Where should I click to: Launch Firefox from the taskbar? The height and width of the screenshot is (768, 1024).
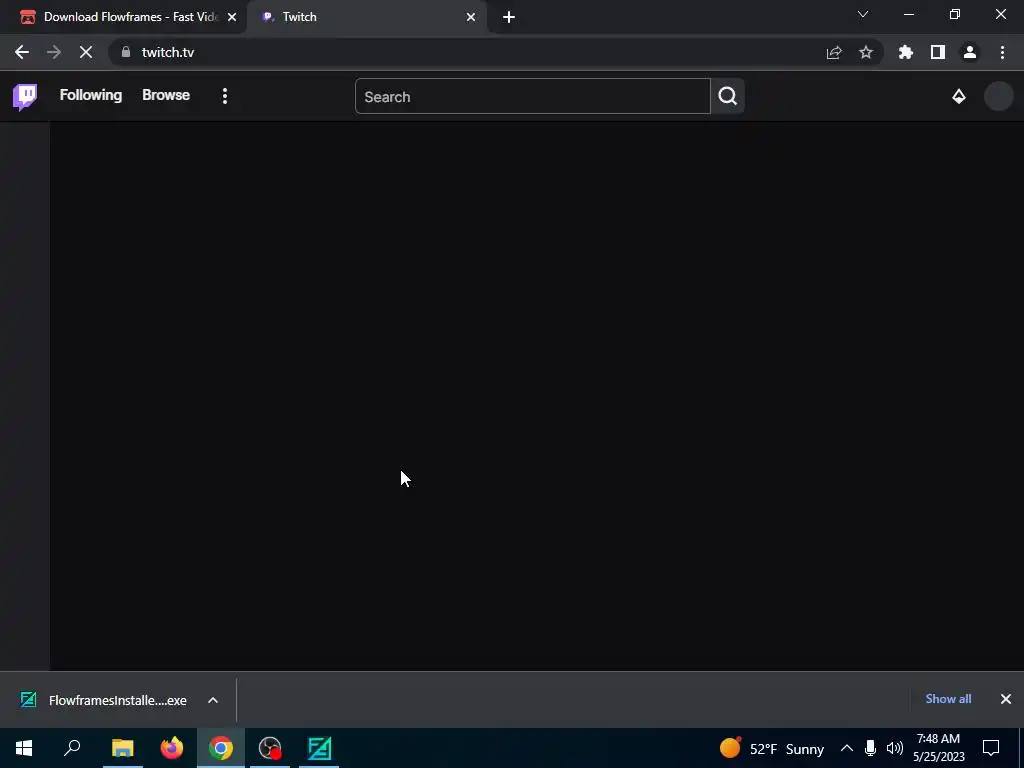click(x=172, y=748)
